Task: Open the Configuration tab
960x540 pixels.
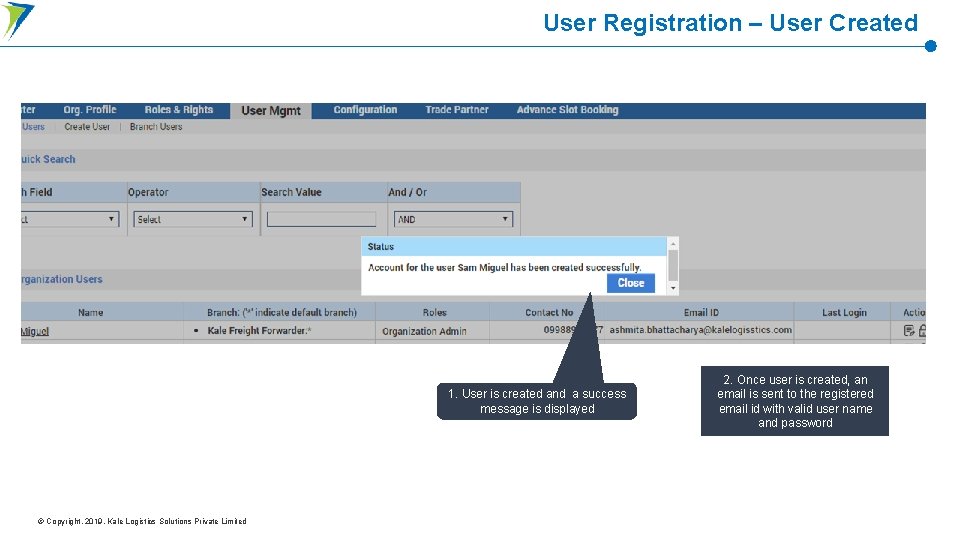Action: (x=365, y=110)
